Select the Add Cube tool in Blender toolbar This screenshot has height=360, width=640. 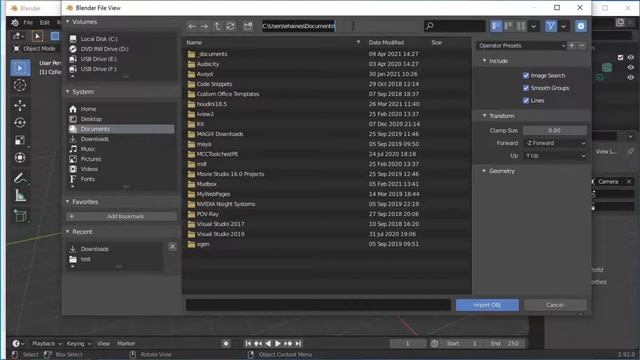coord(20,216)
